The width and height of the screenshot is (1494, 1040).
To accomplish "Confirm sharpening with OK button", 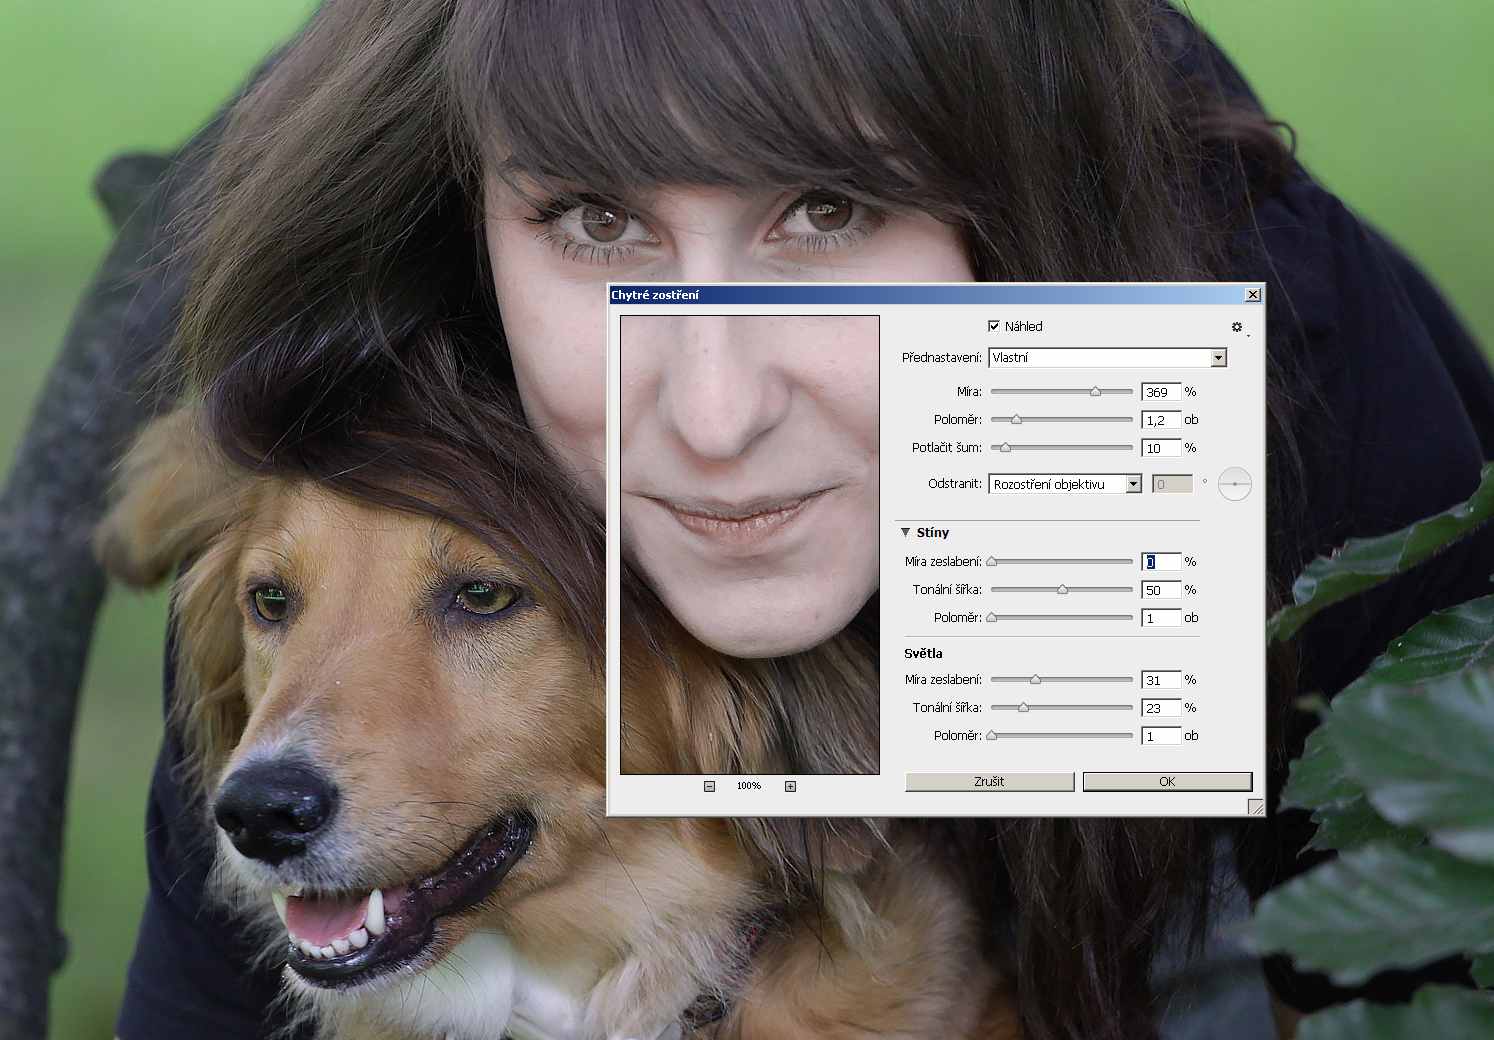I will [x=1167, y=782].
